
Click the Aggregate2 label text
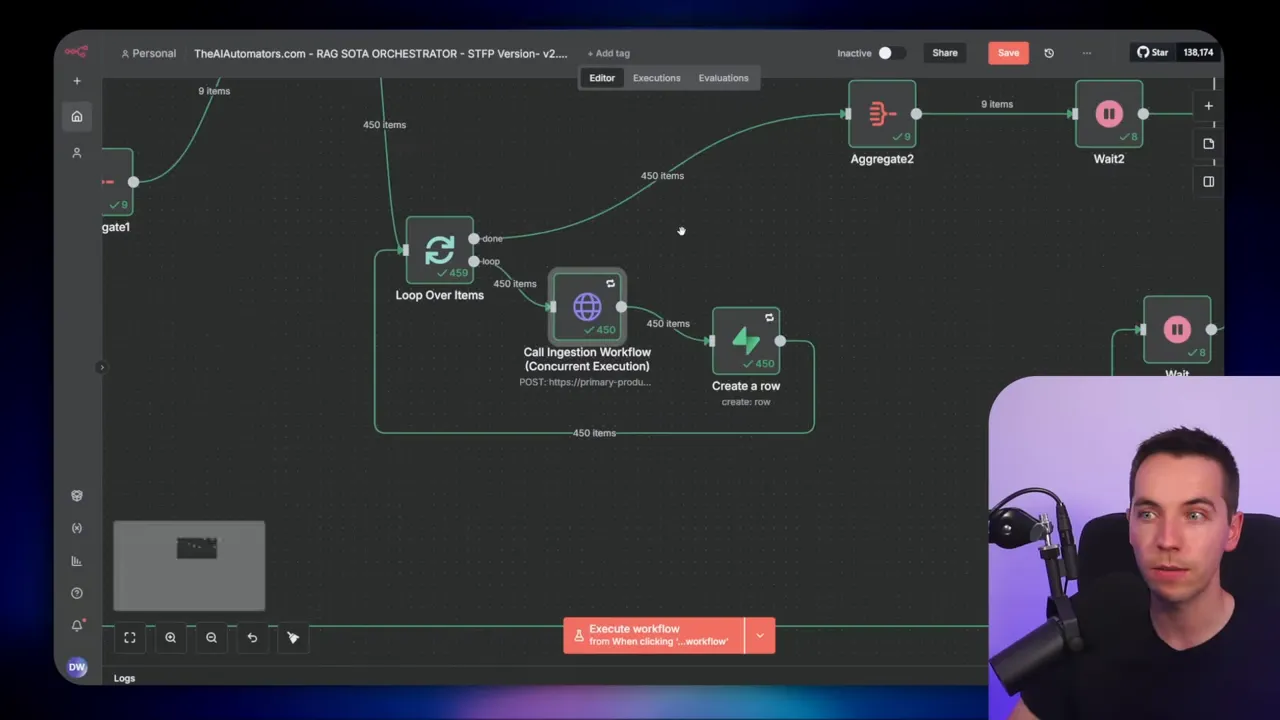click(x=882, y=159)
